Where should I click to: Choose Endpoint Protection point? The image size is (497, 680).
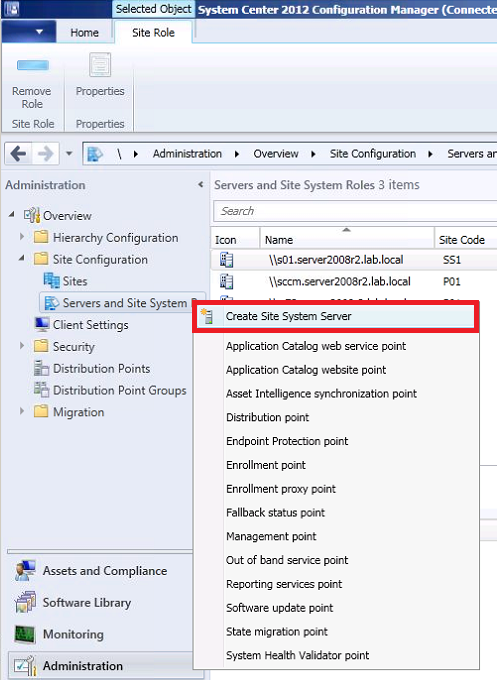[287, 441]
